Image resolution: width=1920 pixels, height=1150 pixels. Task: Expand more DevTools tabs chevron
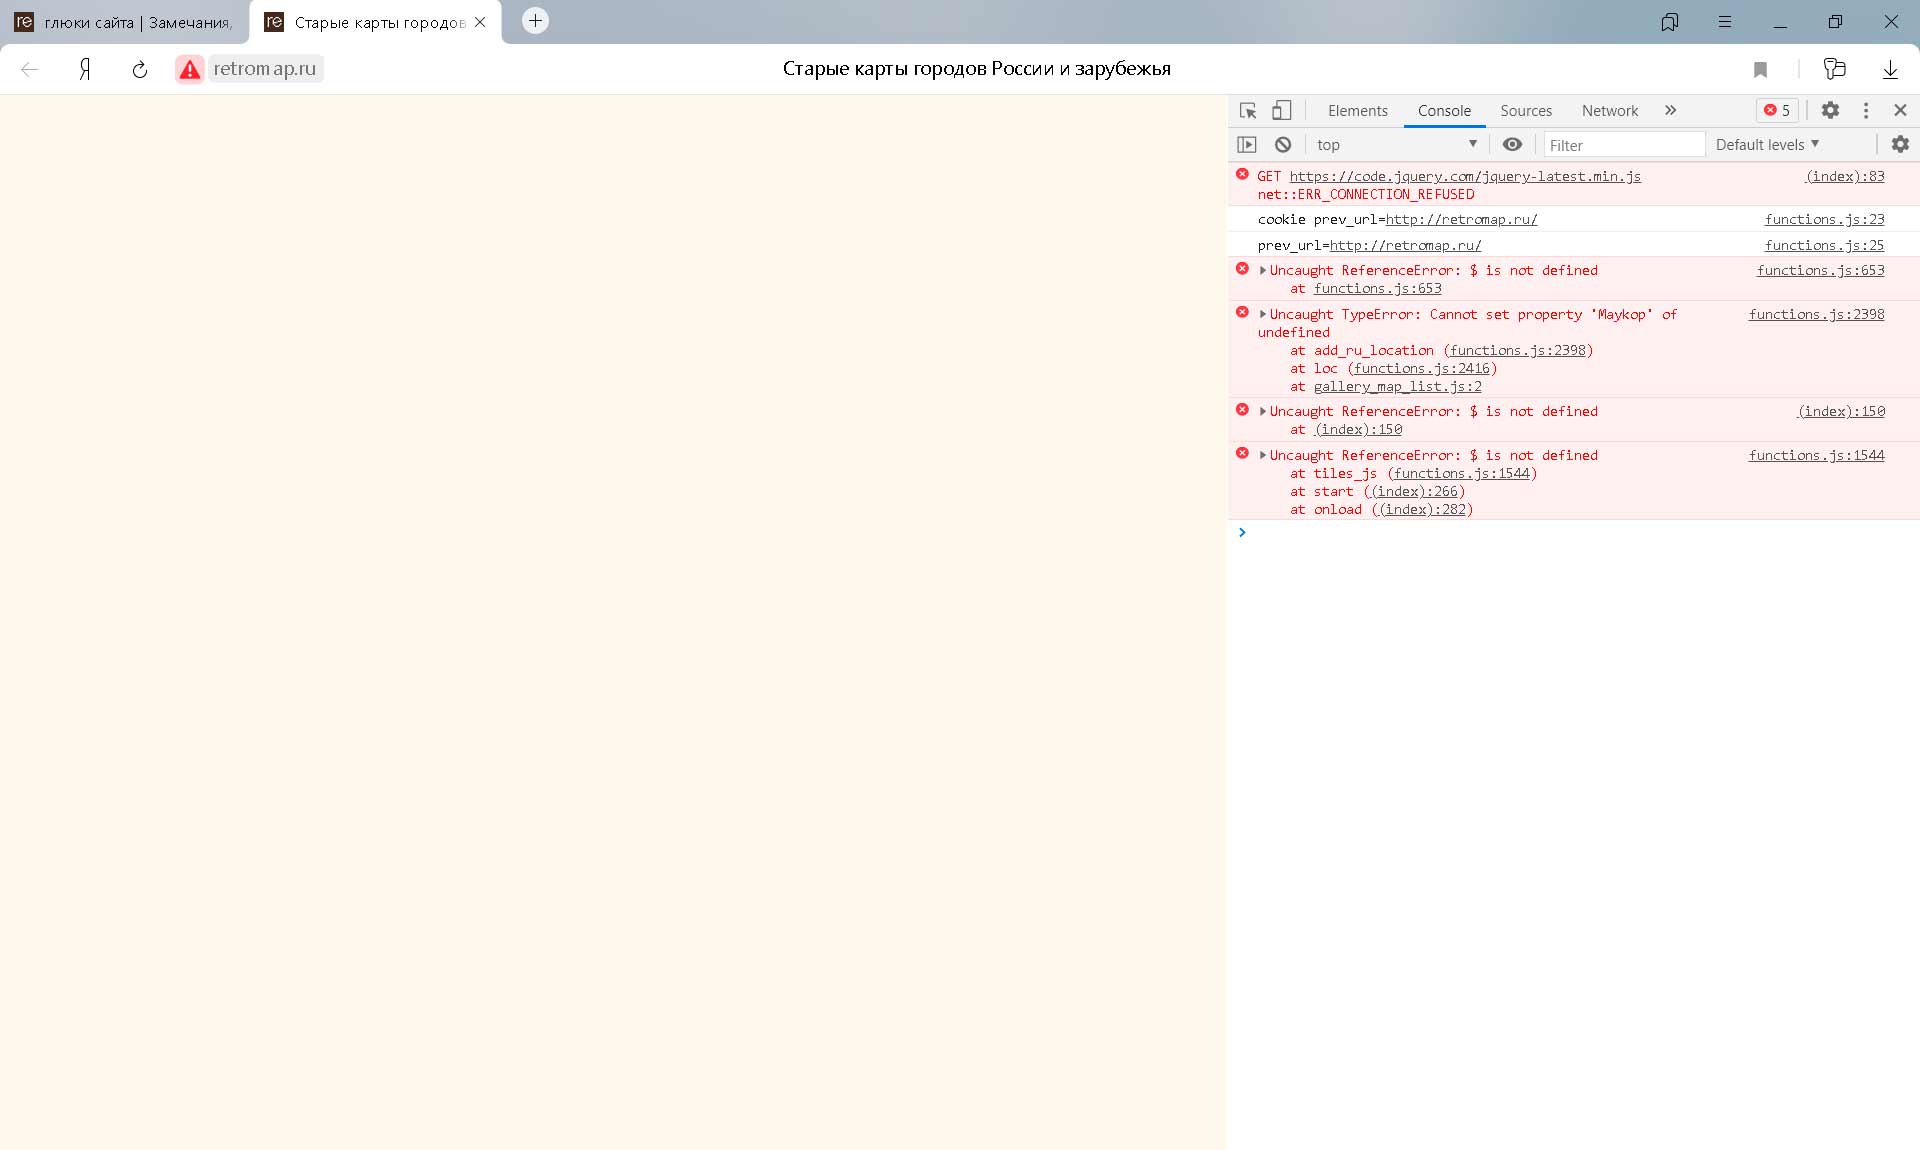(1670, 111)
